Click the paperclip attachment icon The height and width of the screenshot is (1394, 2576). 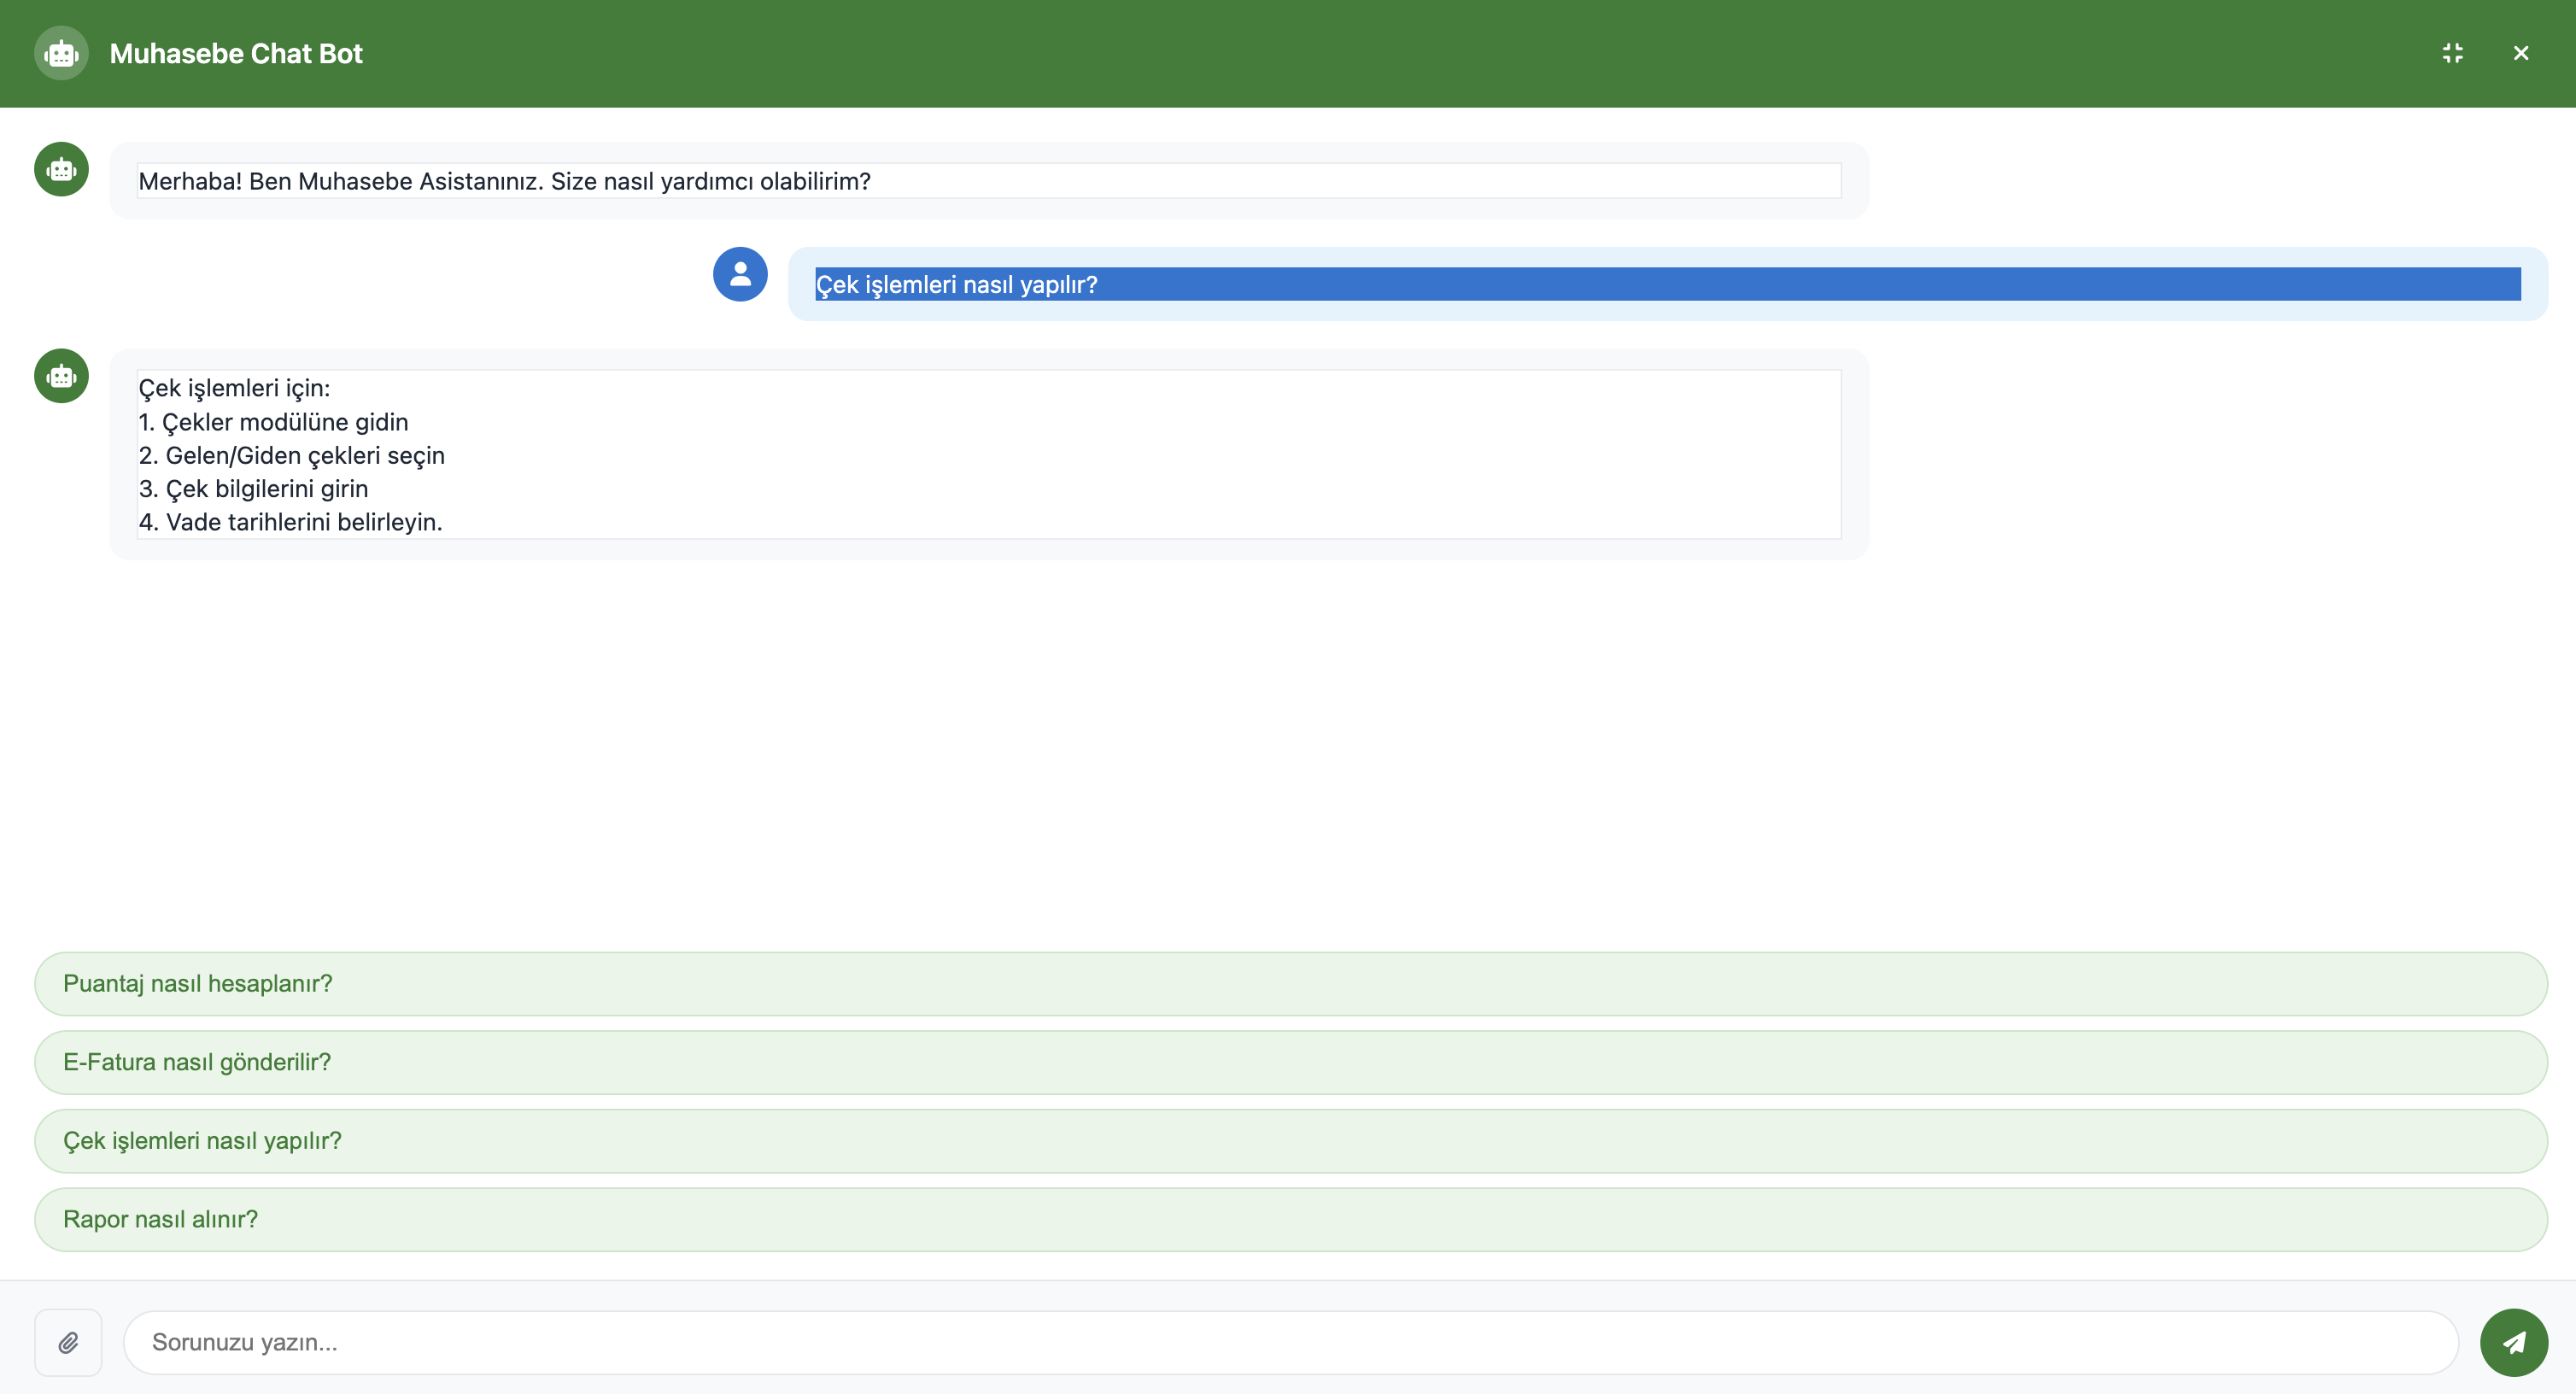[x=68, y=1342]
